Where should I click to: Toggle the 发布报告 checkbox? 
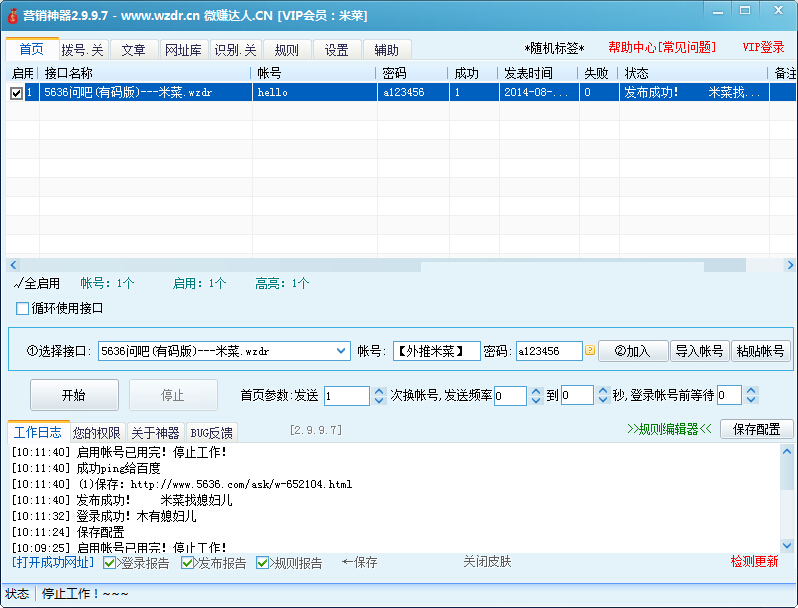188,563
